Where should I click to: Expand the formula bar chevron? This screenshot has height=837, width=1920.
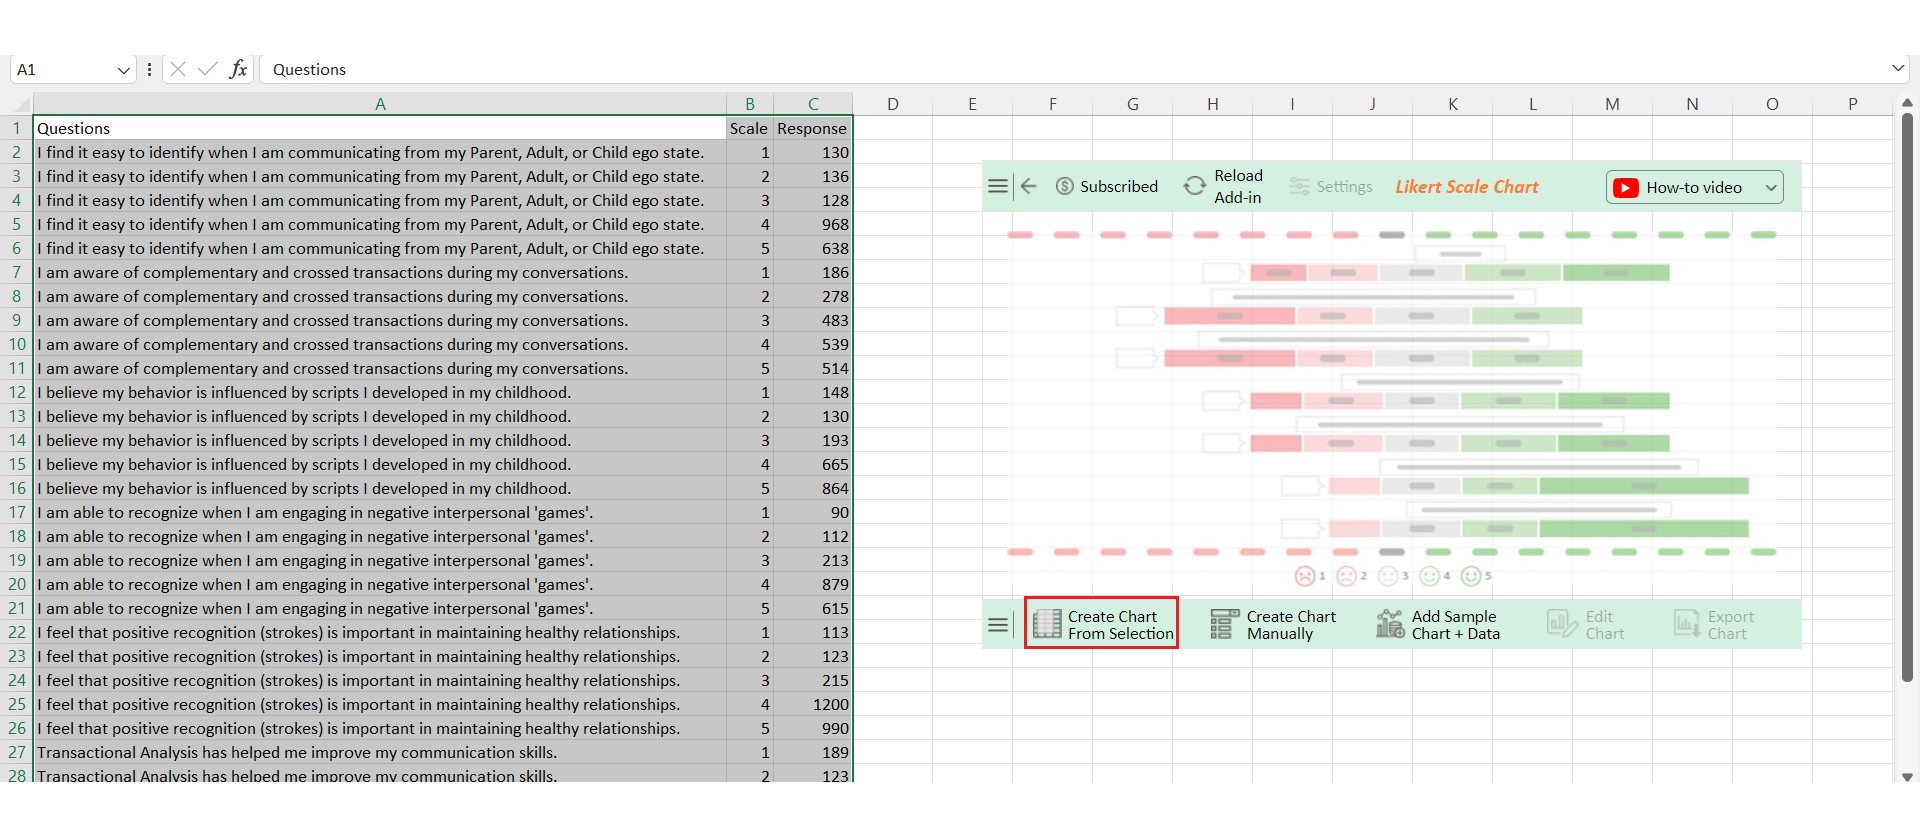click(x=1898, y=68)
